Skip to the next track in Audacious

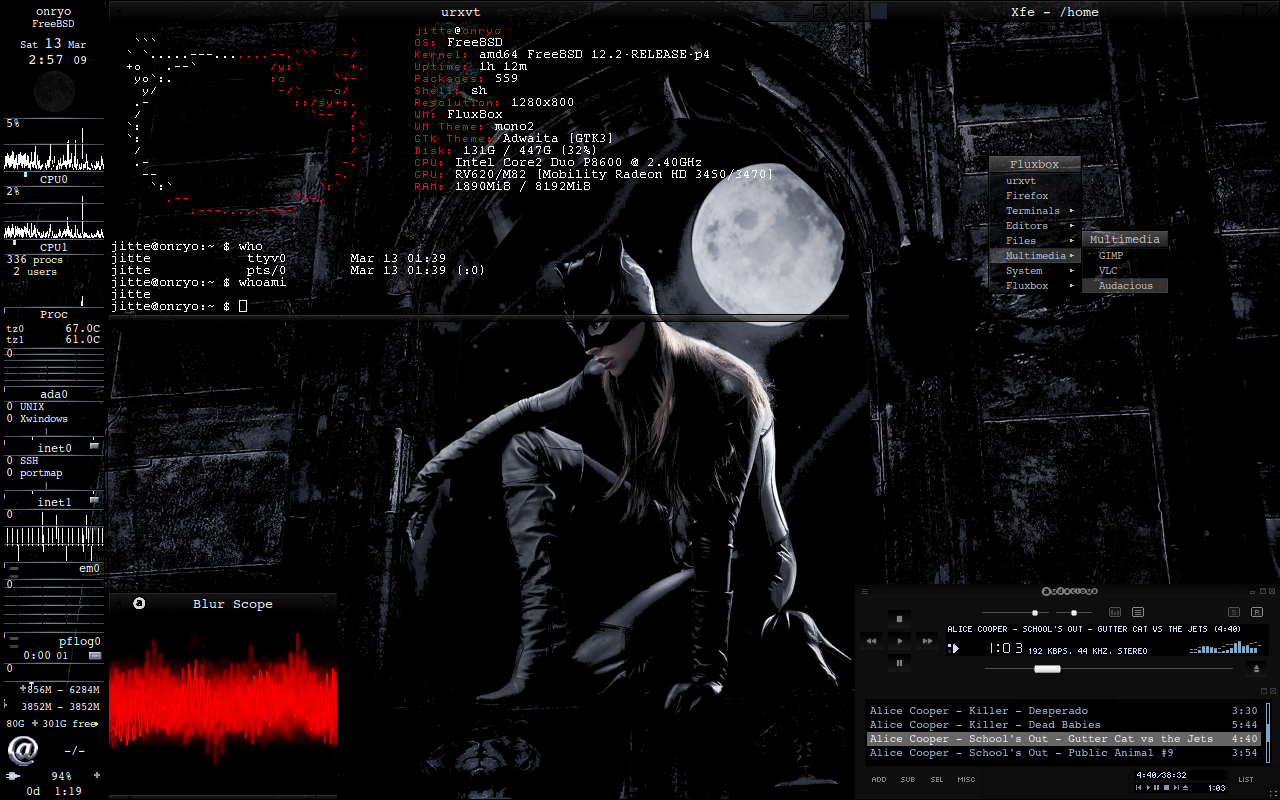(x=927, y=641)
